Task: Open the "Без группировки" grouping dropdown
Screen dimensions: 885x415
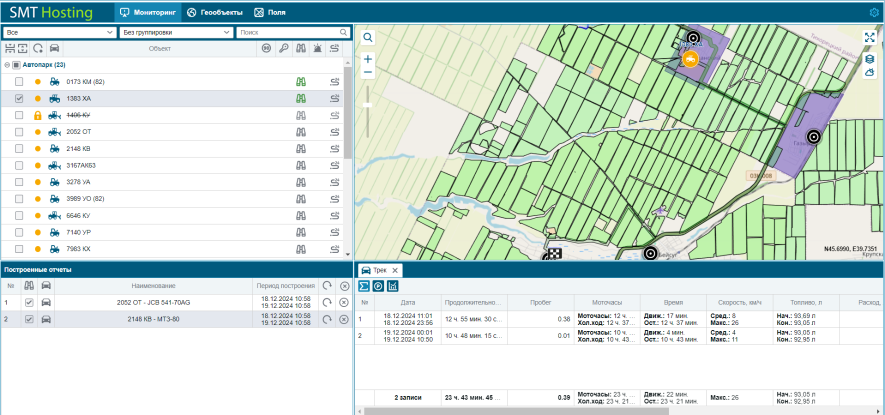Action: 175,32
